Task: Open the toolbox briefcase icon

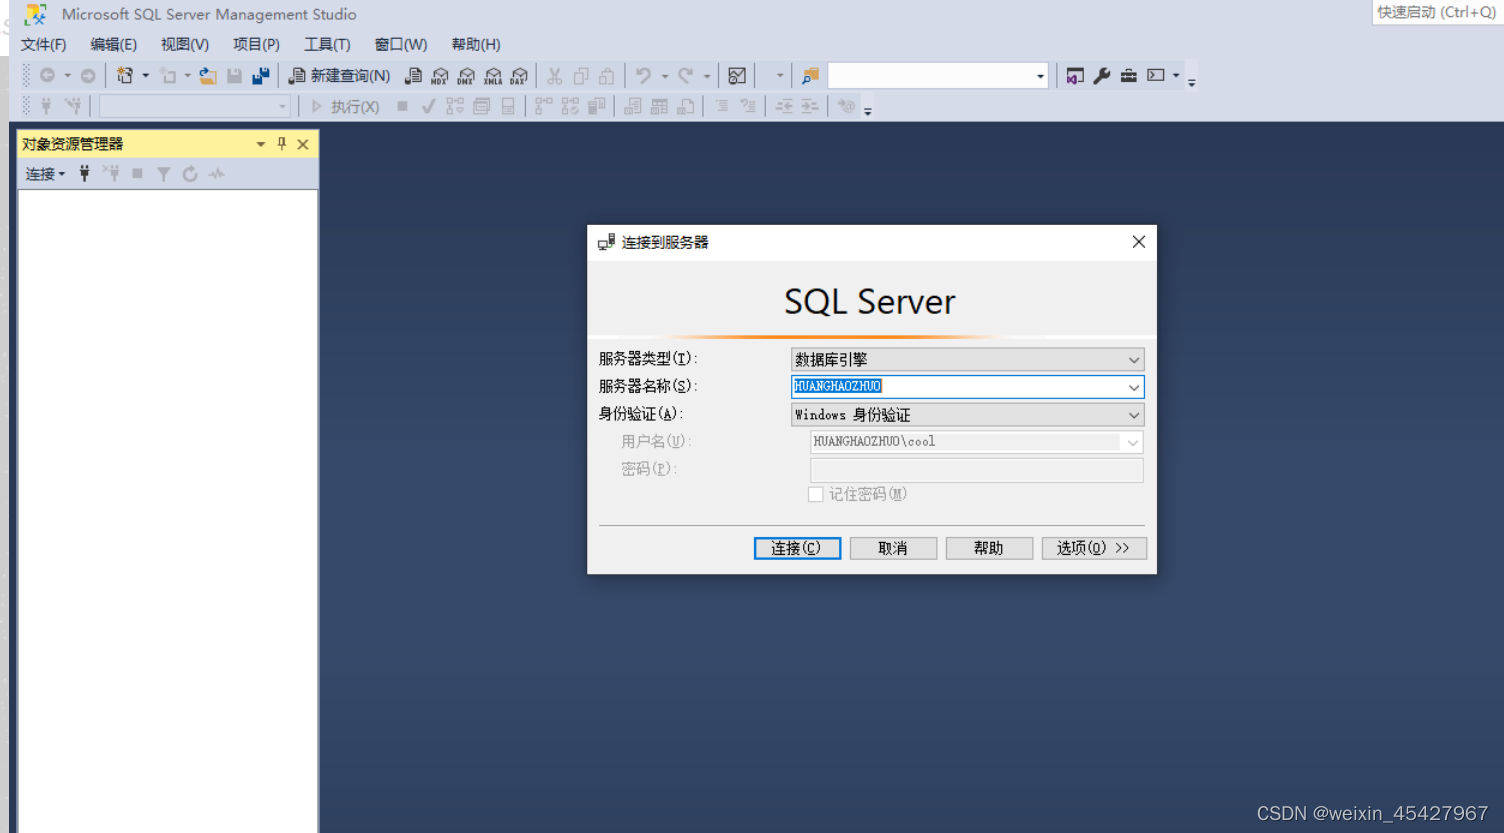Action: tap(1129, 76)
